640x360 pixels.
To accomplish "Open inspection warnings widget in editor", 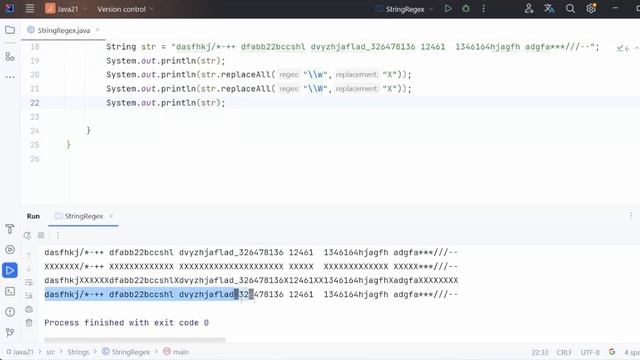I will (x=623, y=48).
